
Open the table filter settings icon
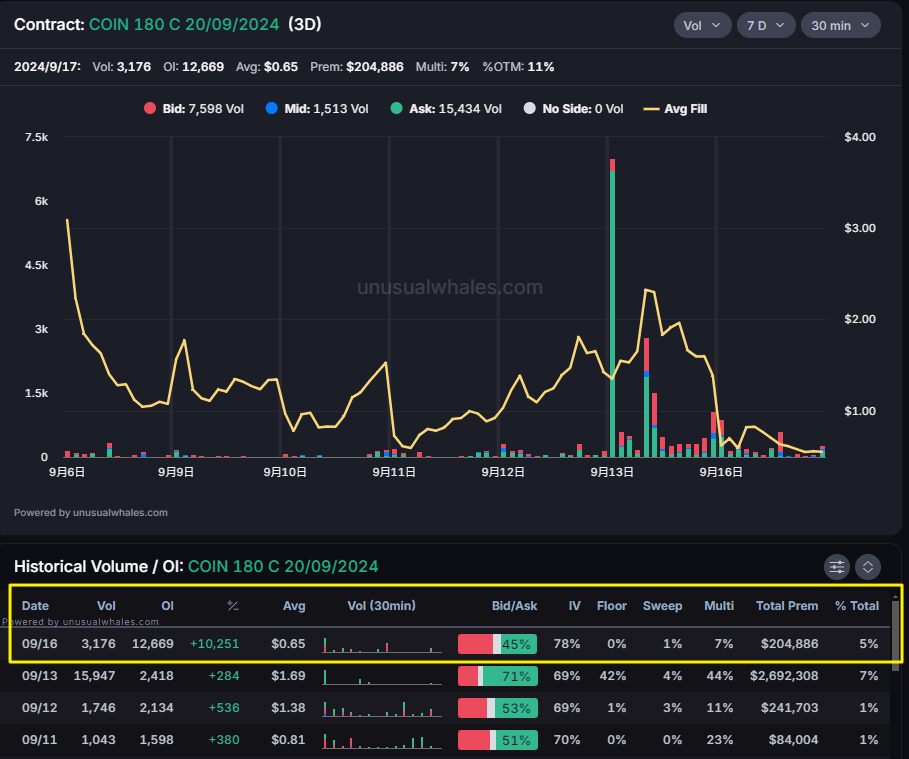coord(837,567)
